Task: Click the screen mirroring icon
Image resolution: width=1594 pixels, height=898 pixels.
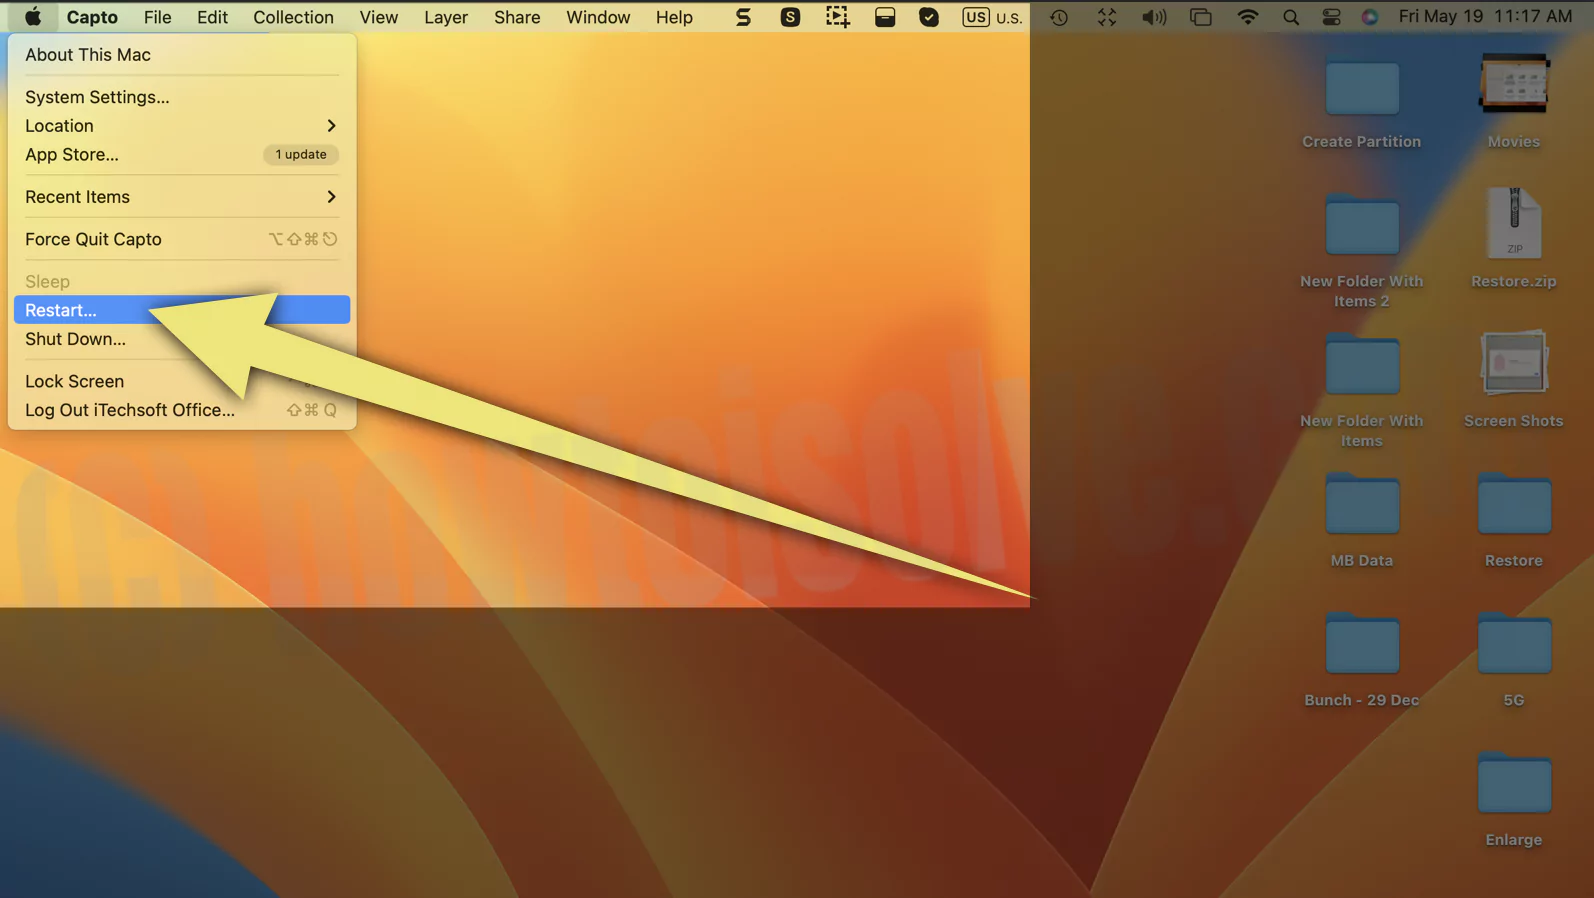Action: [x=1201, y=17]
